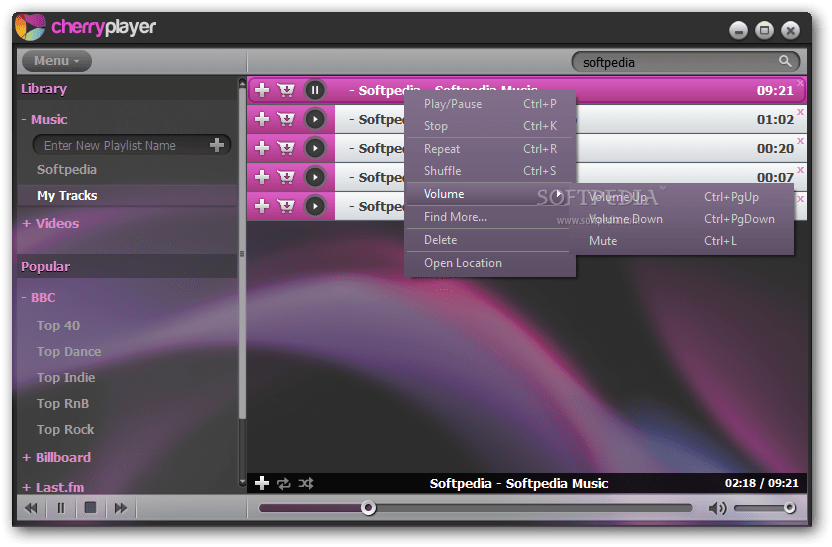Skip to the next track
Viewport: 832px width, 547px height.
tap(120, 508)
